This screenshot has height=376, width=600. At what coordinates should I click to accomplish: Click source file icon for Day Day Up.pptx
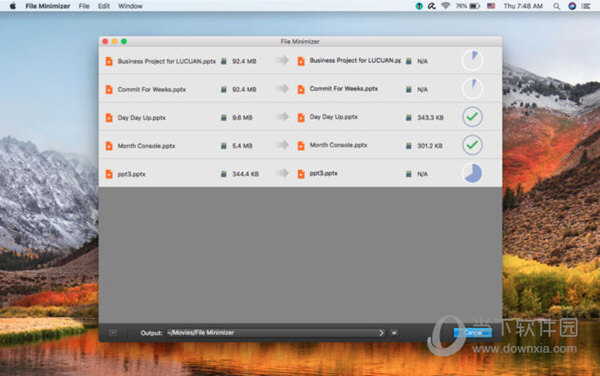109,118
